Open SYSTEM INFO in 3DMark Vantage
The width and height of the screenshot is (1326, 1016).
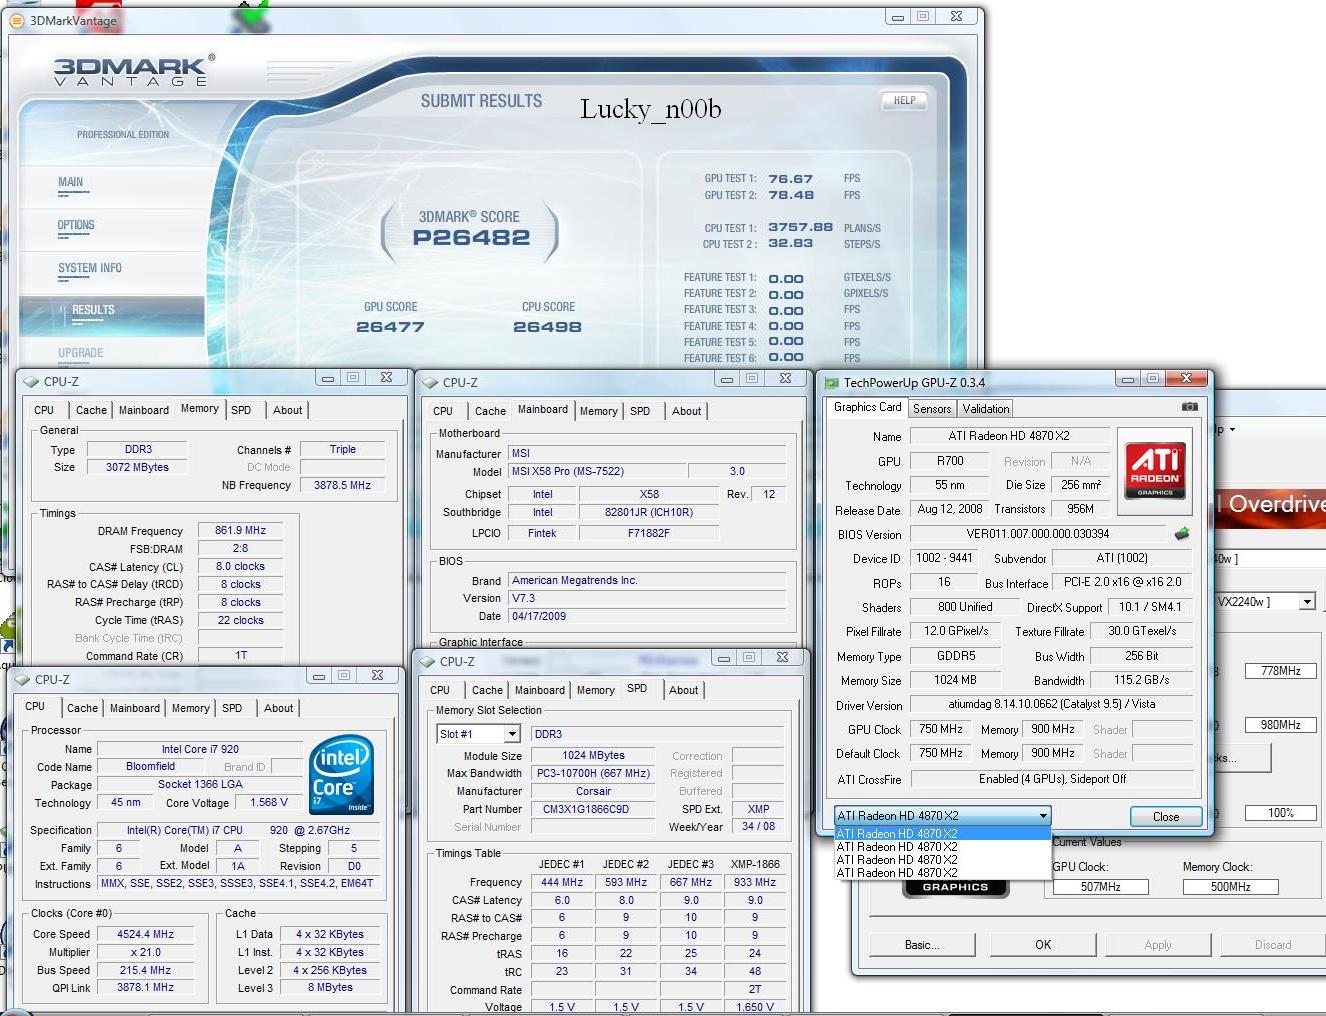click(x=90, y=268)
